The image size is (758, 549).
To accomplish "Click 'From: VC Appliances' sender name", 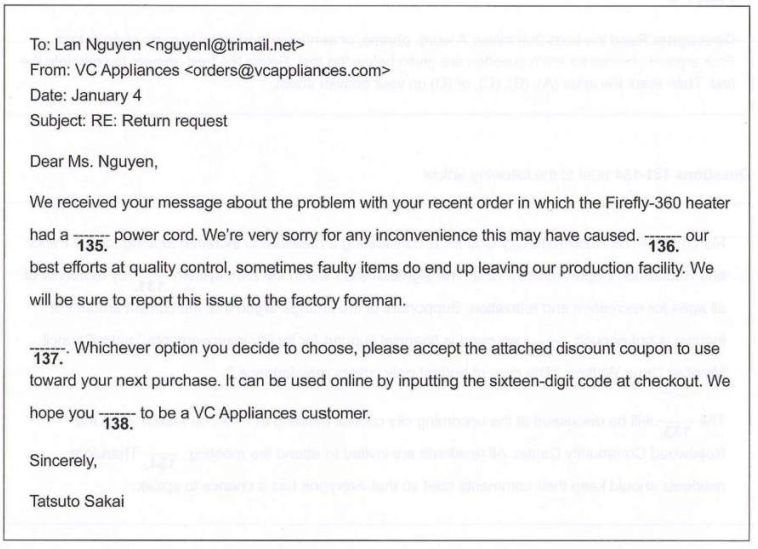I will click(x=105, y=71).
